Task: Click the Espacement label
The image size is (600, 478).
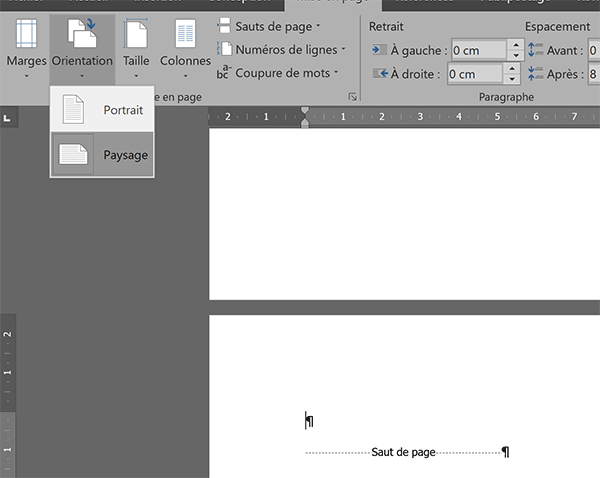Action: 557,26
